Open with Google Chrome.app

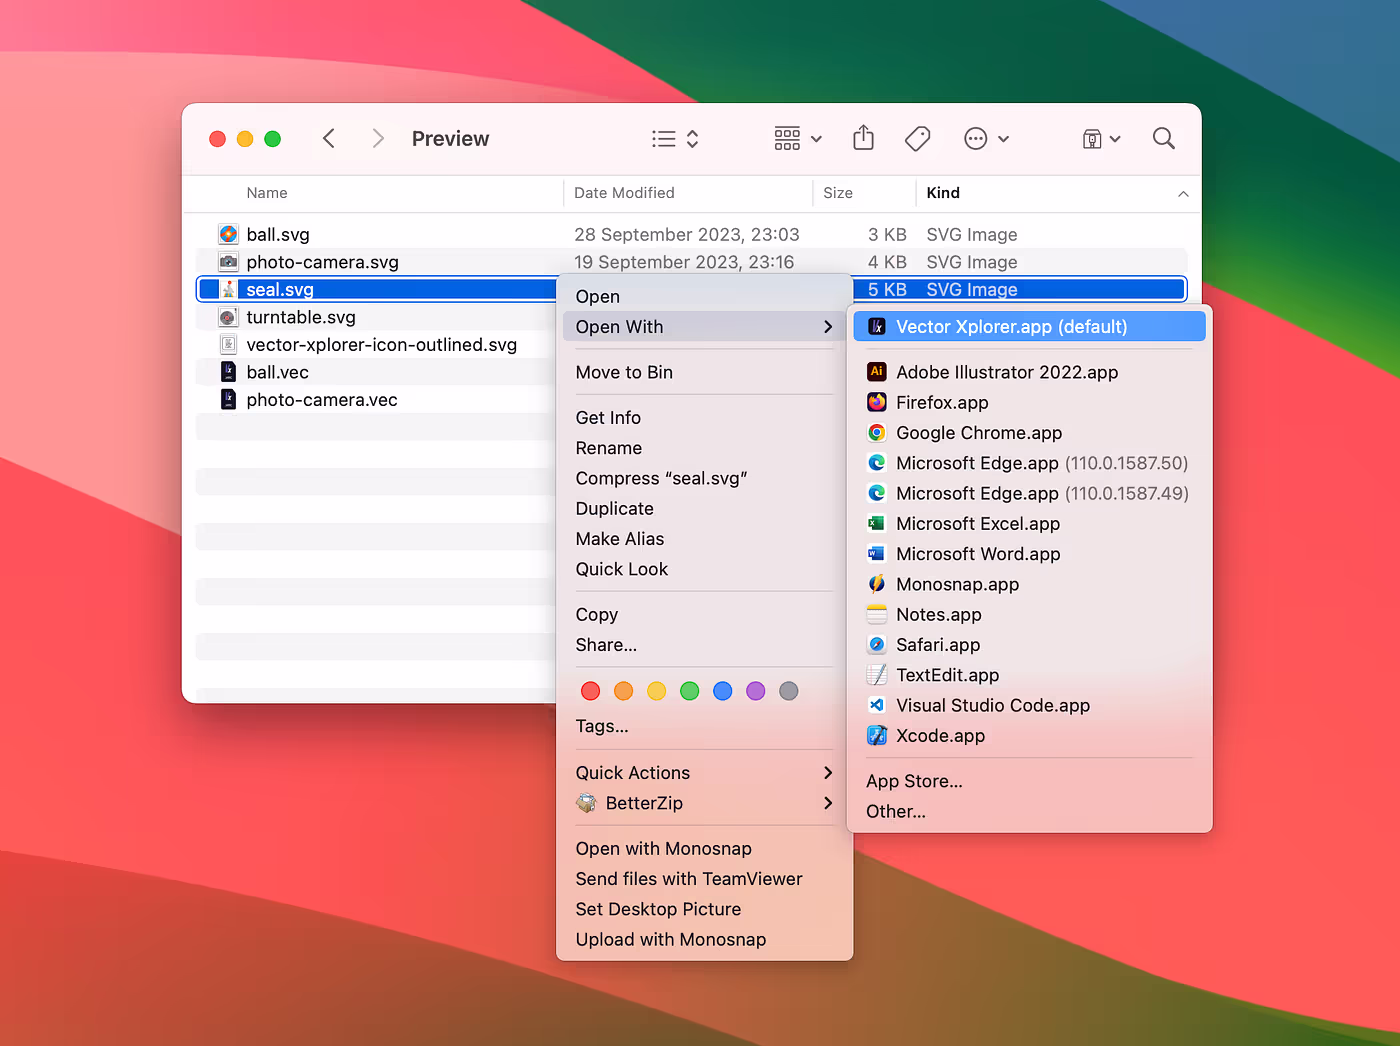click(x=1030, y=433)
